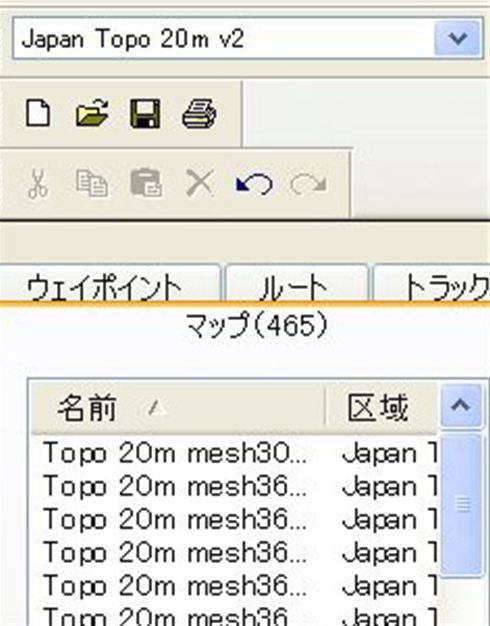Undo with the blue arrow icon

coord(254,184)
